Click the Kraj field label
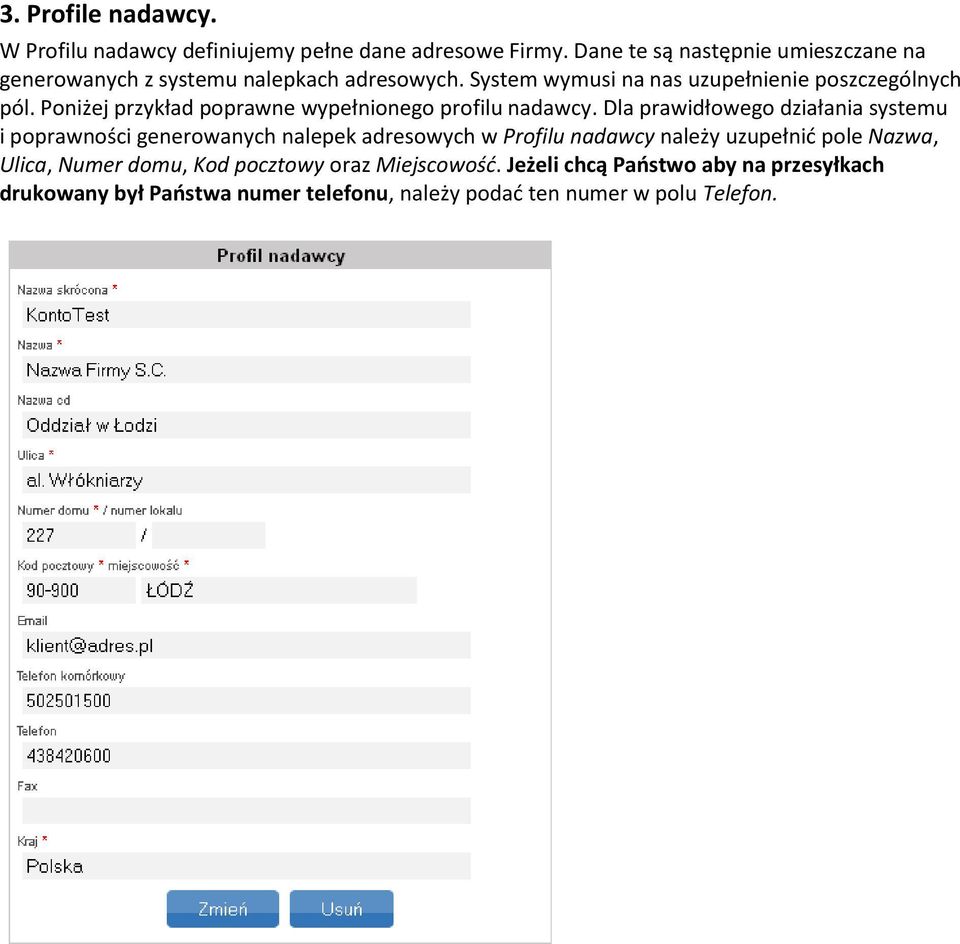This screenshot has width=960, height=944. pos(27,841)
